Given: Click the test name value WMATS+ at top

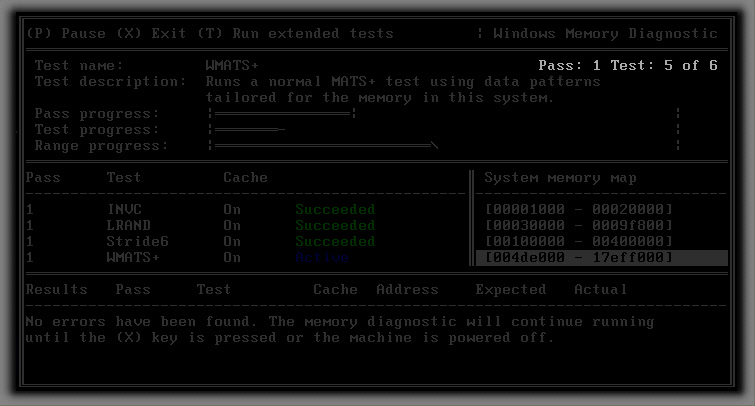Looking at the screenshot, I should 232,65.
